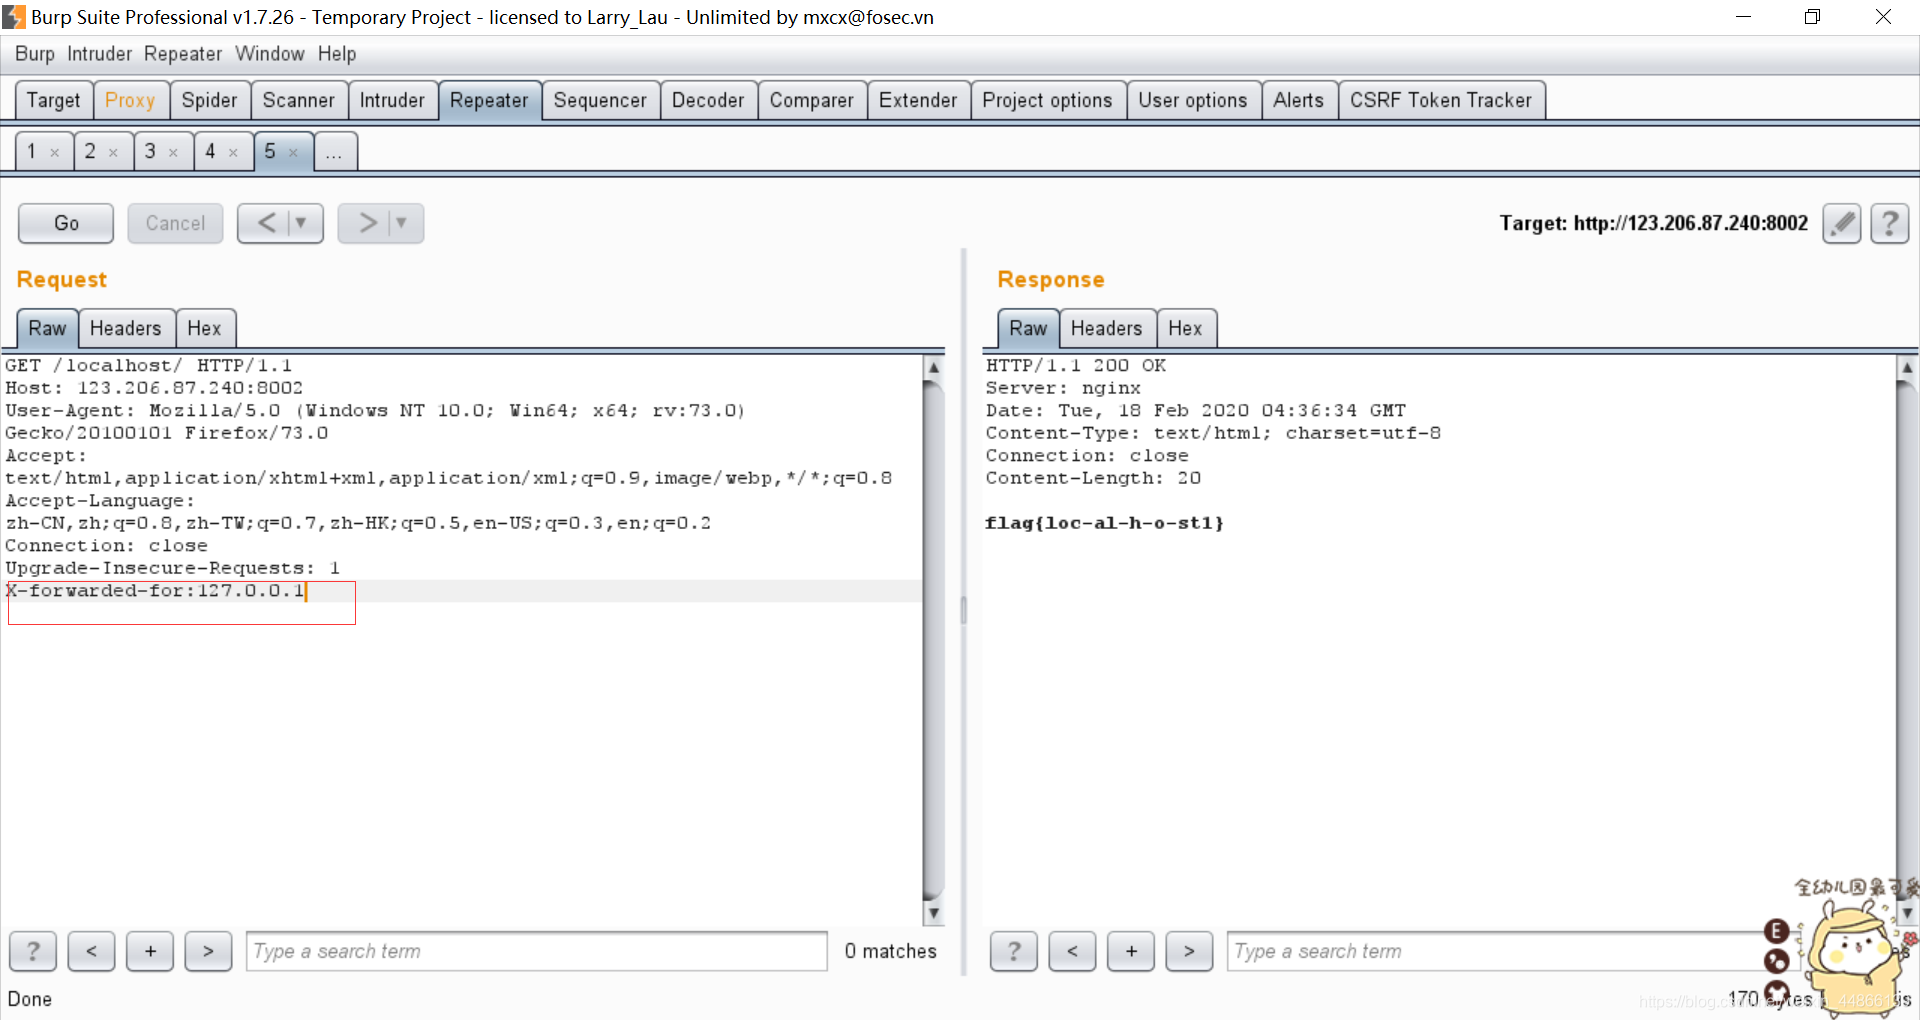Viewport: 1920px width, 1020px height.
Task: Open the Project options tab
Action: click(1047, 100)
